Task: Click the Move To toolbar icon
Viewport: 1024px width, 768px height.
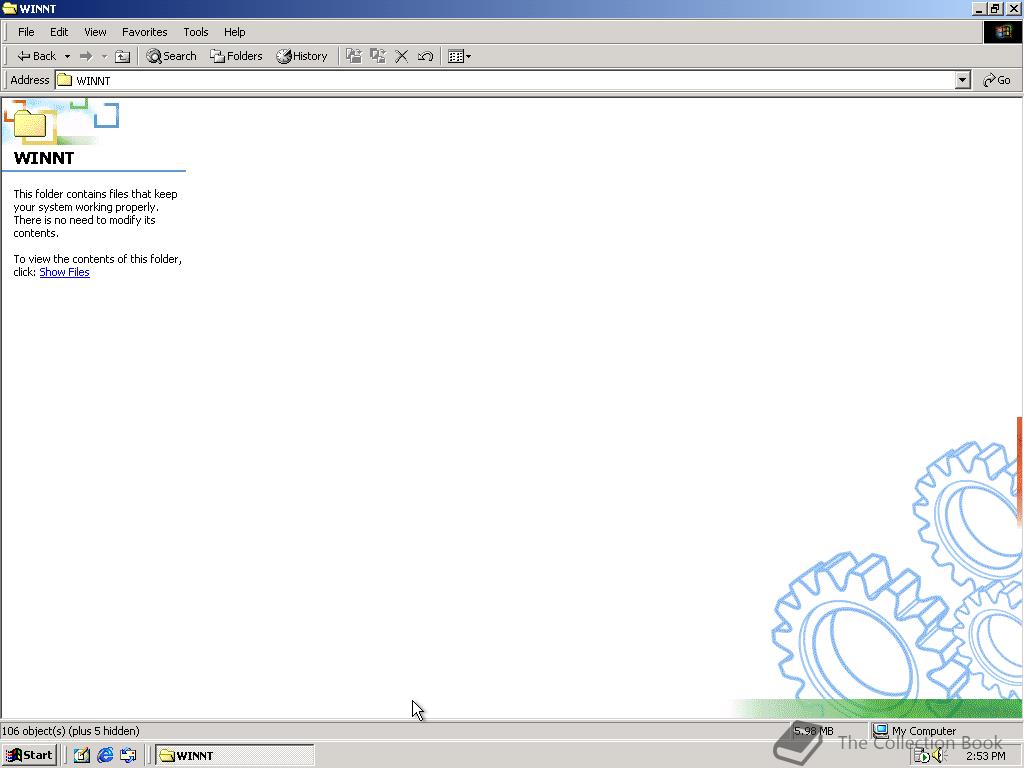Action: pyautogui.click(x=354, y=56)
